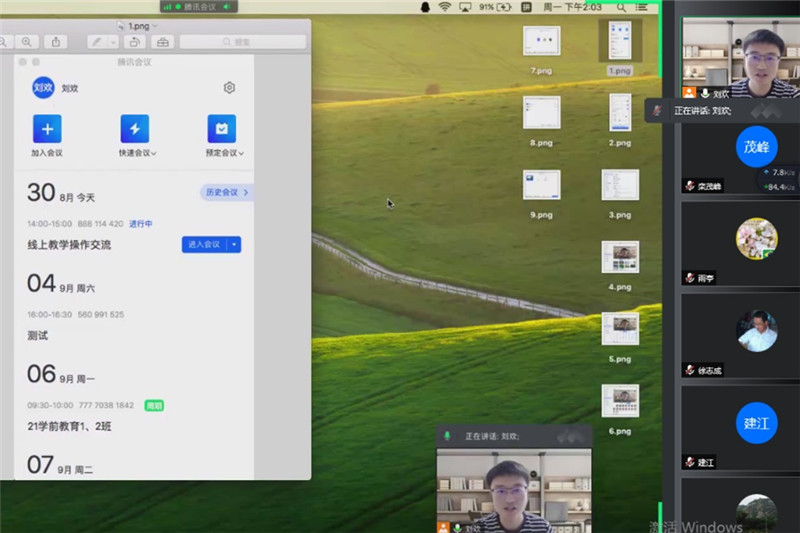Click the share icon in Preview toolbar
The height and width of the screenshot is (533, 800).
pos(56,42)
